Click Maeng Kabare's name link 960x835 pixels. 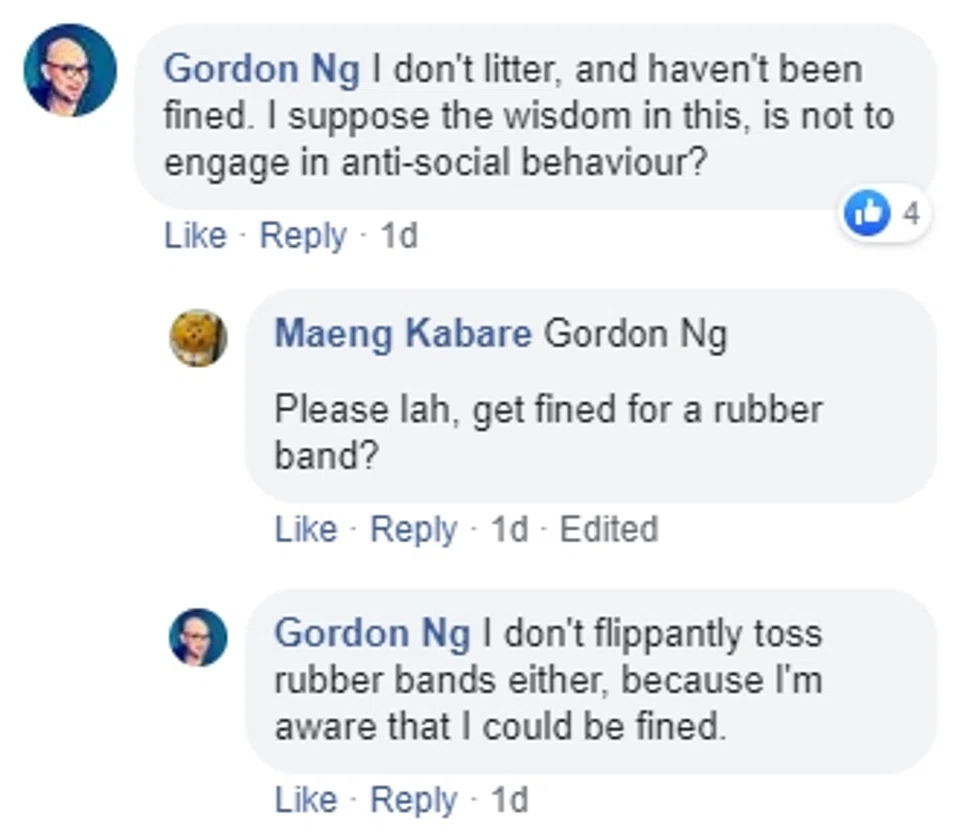click(402, 334)
